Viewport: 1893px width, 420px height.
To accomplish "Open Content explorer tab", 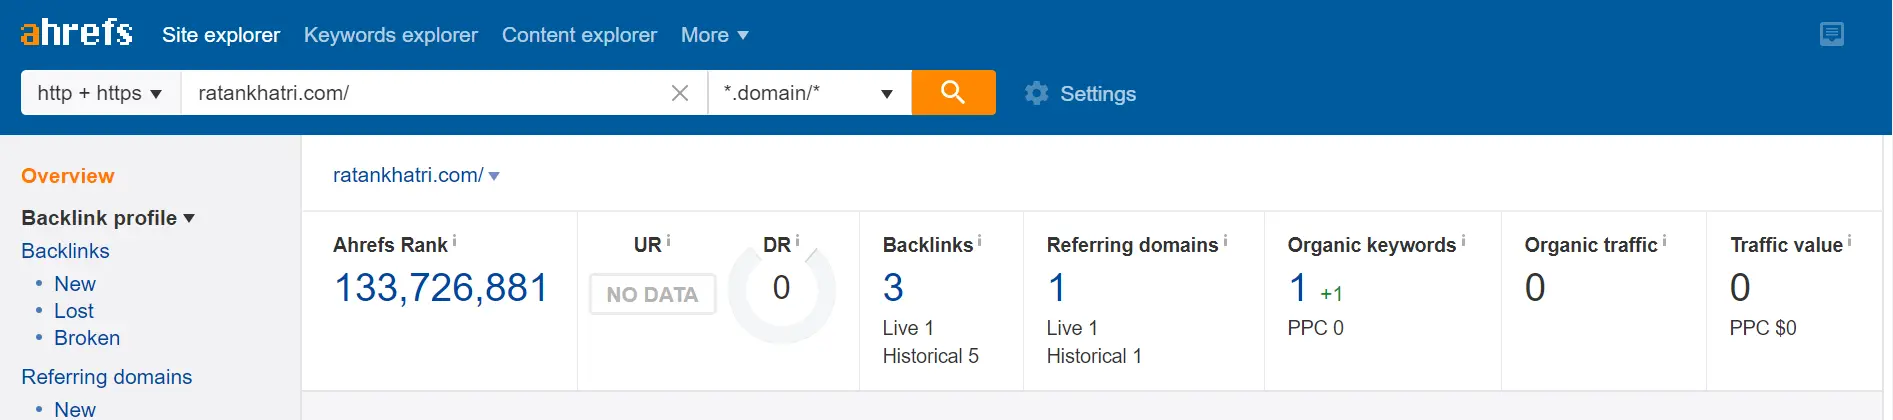I will pos(579,35).
